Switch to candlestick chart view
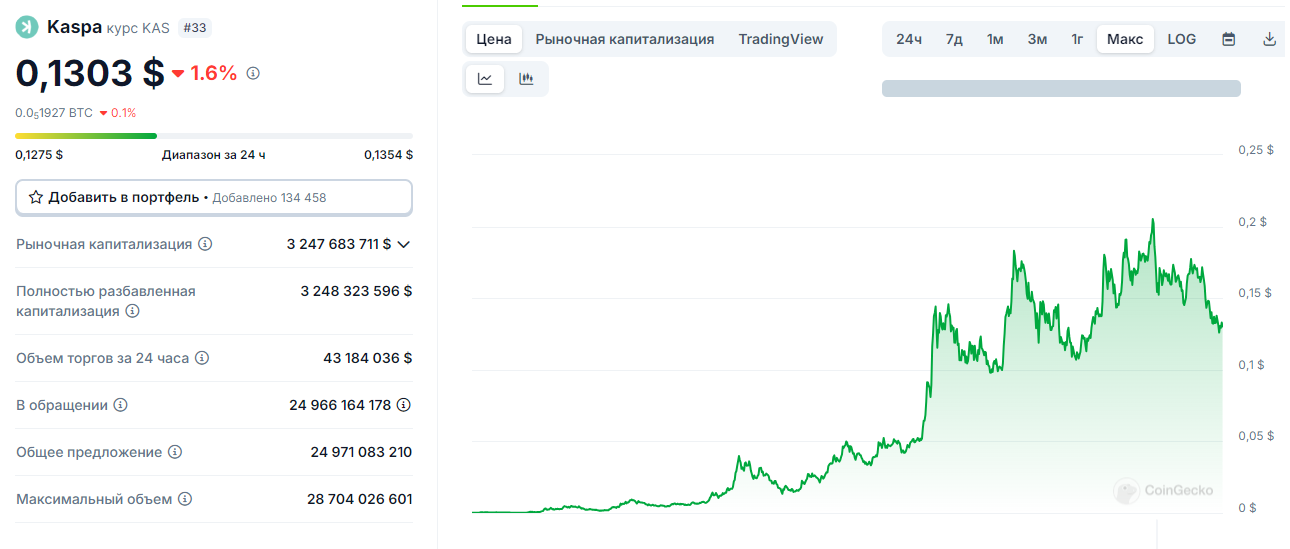Screen dimensions: 1290x549 (526, 79)
